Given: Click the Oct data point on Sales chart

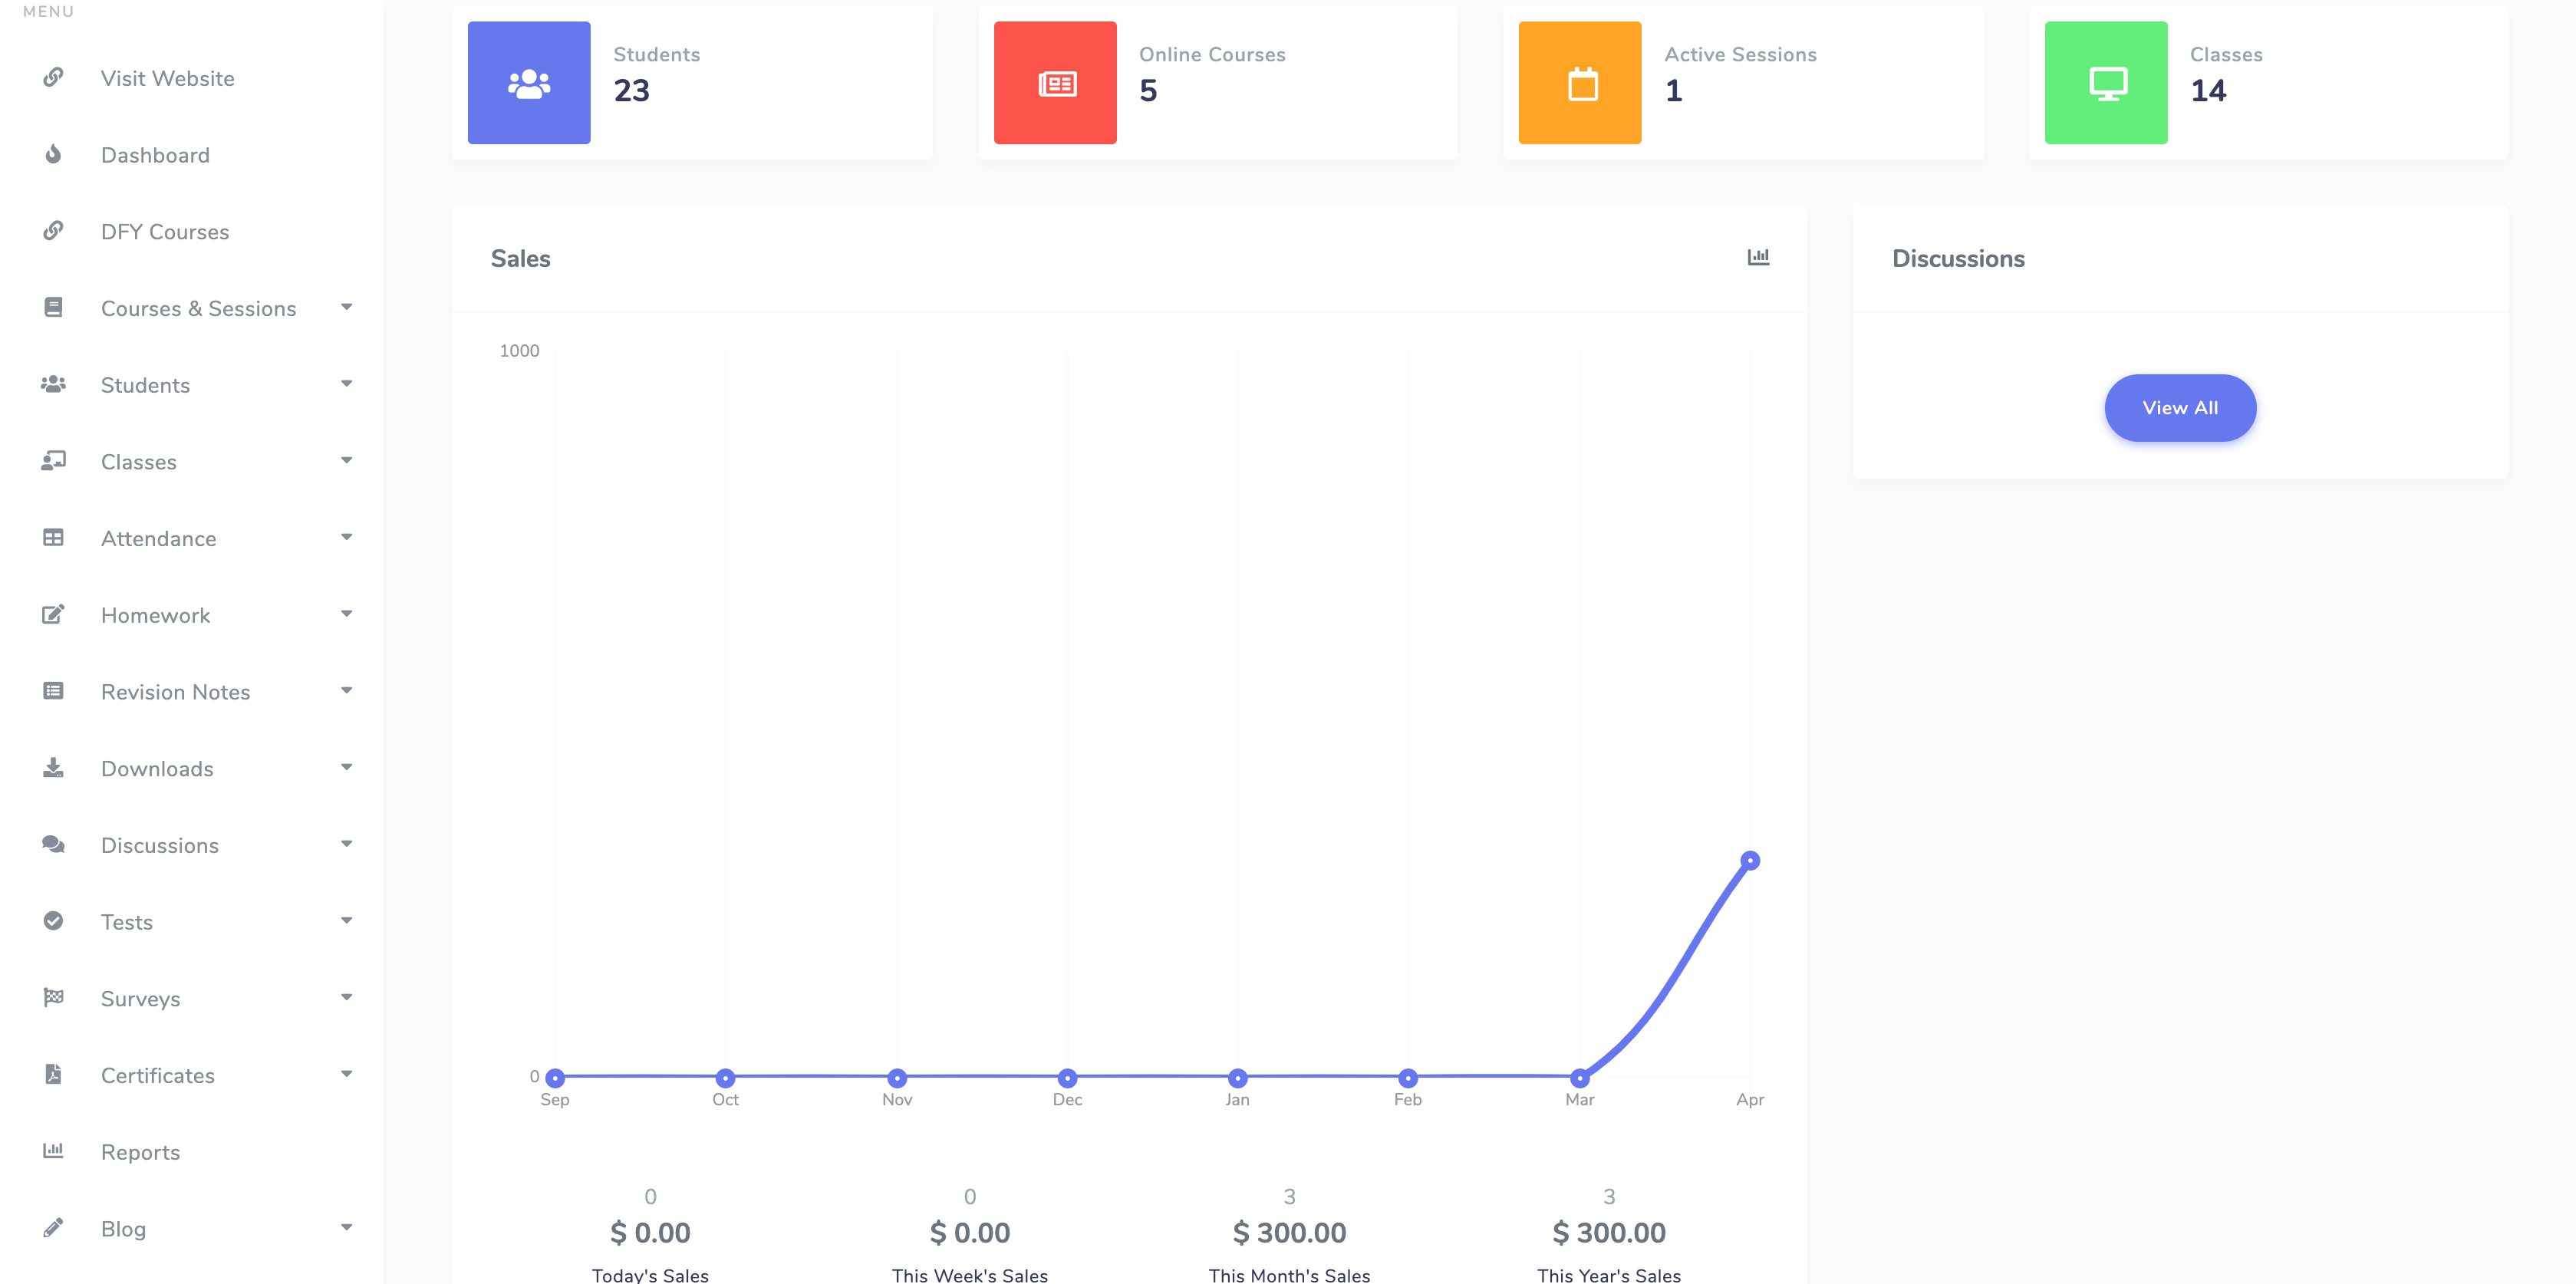Looking at the screenshot, I should (x=725, y=1077).
